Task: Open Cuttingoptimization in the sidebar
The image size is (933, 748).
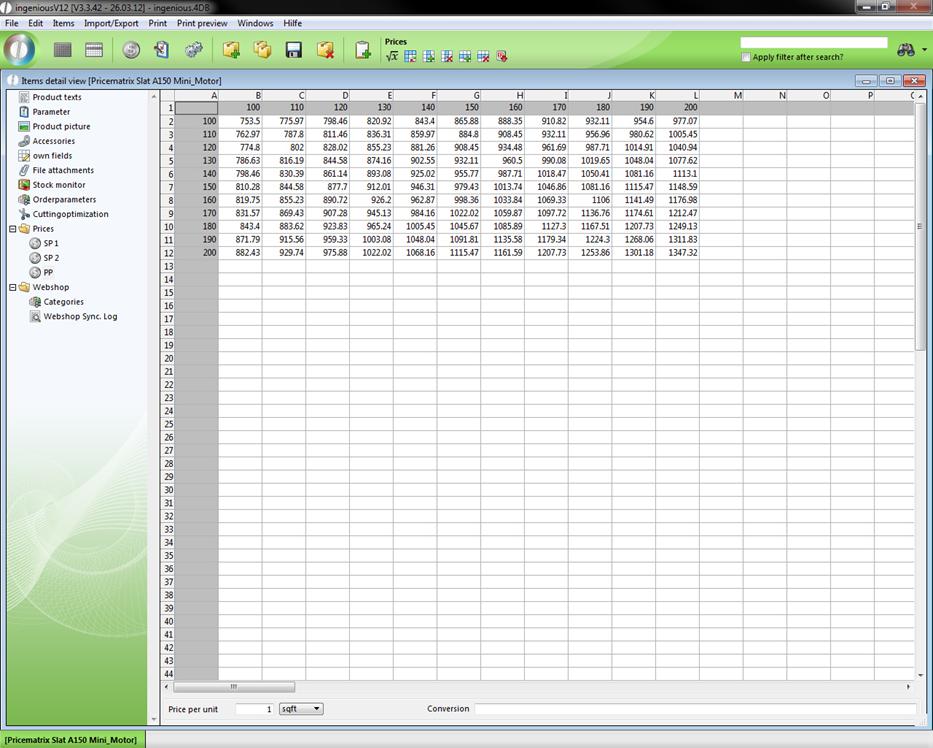Action: tap(70, 214)
